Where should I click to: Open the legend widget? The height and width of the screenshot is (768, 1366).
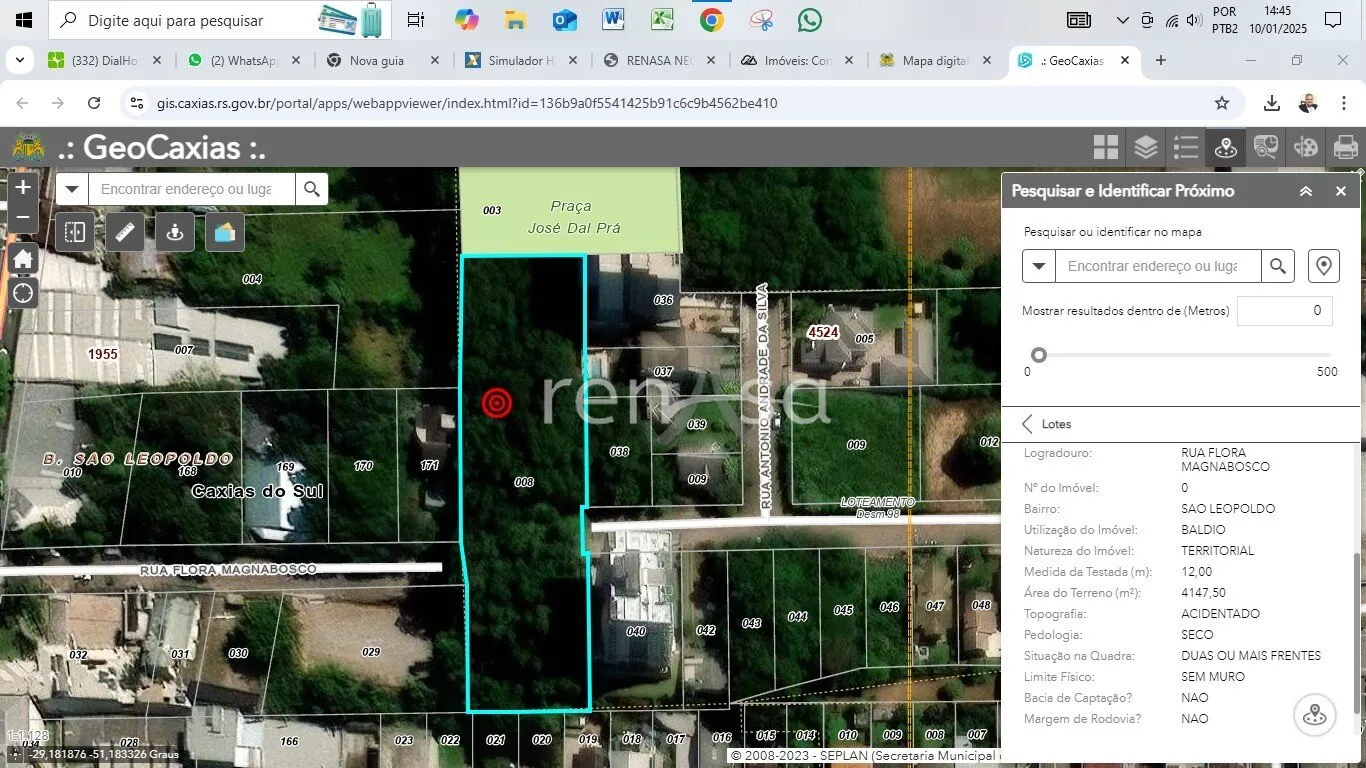(x=1186, y=148)
